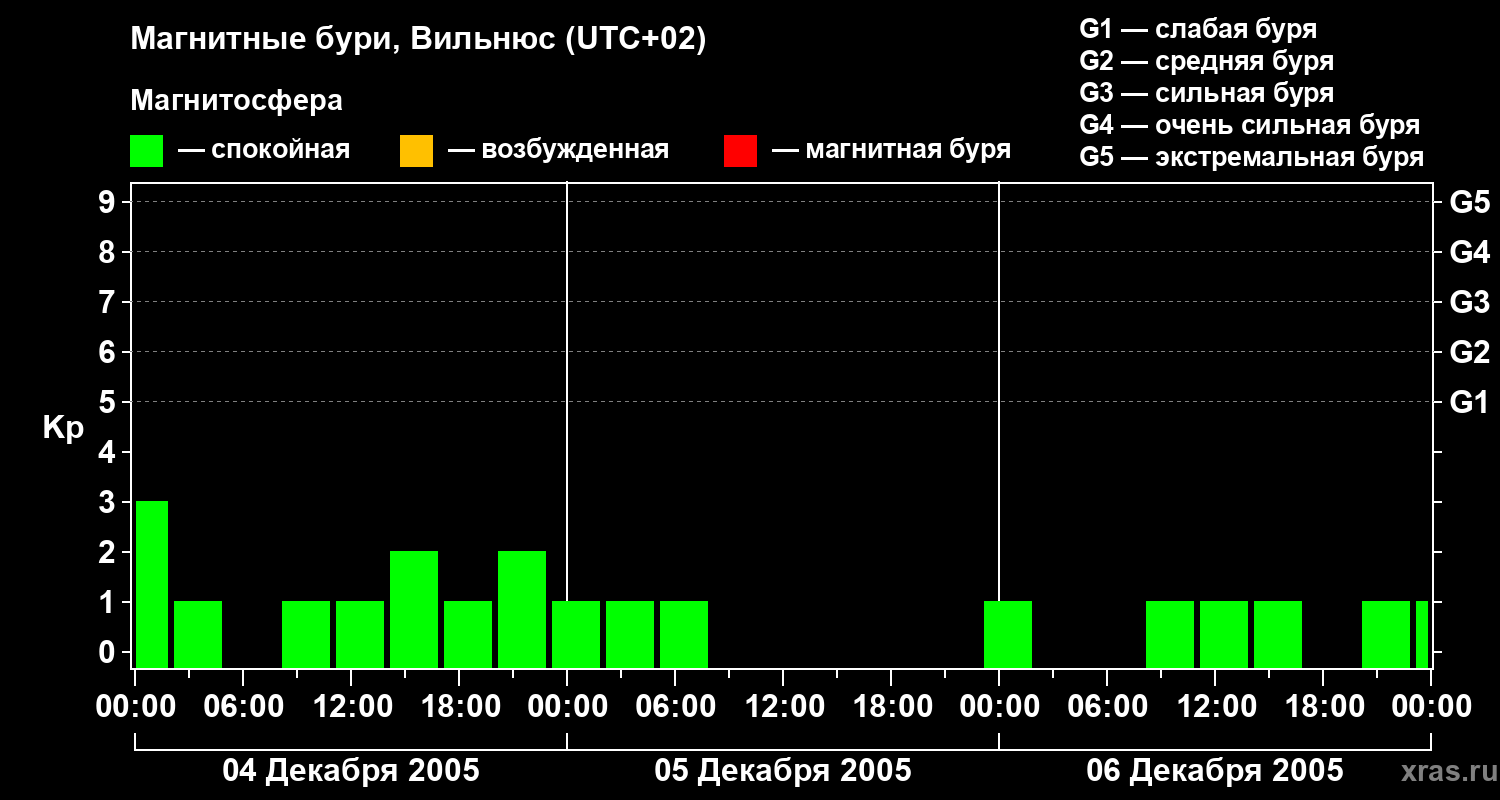The height and width of the screenshot is (800, 1500).
Task: Click the G1 label on the right axis
Action: (x=1470, y=402)
